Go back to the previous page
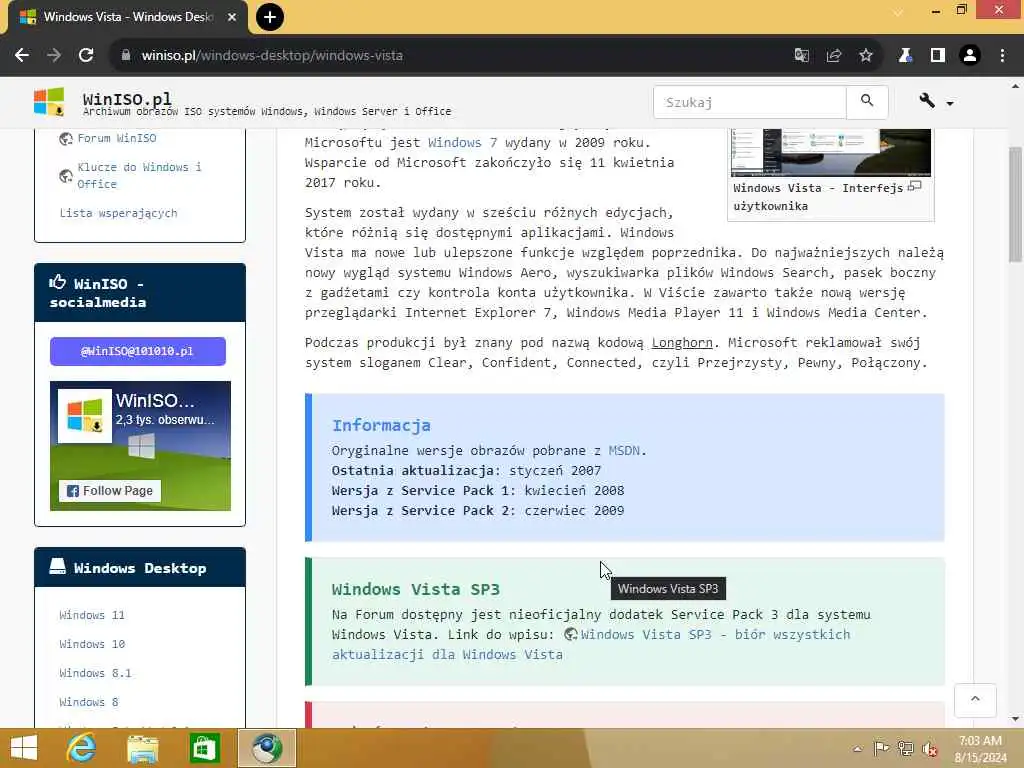The height and width of the screenshot is (768, 1024). pos(22,56)
